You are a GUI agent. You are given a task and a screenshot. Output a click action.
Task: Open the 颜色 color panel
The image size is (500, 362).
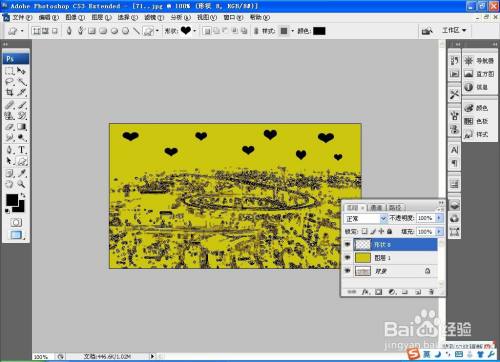coord(476,108)
